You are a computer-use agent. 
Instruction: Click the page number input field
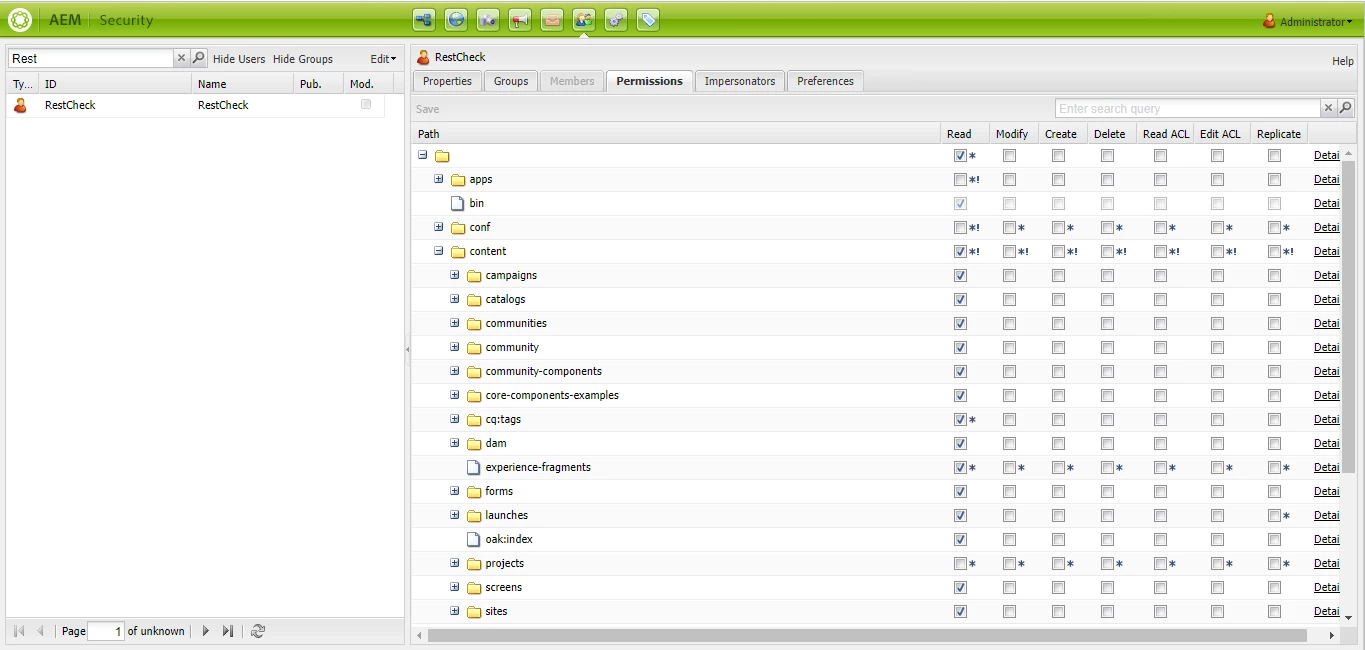pos(106,631)
